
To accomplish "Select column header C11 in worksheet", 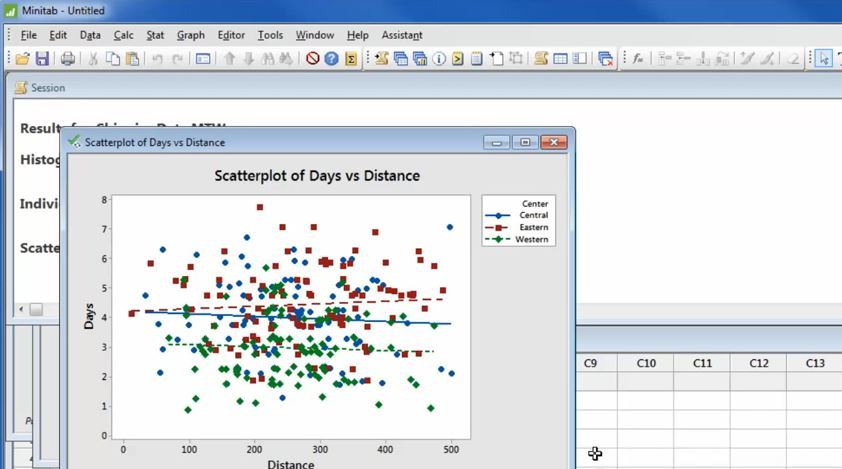I will tap(702, 363).
